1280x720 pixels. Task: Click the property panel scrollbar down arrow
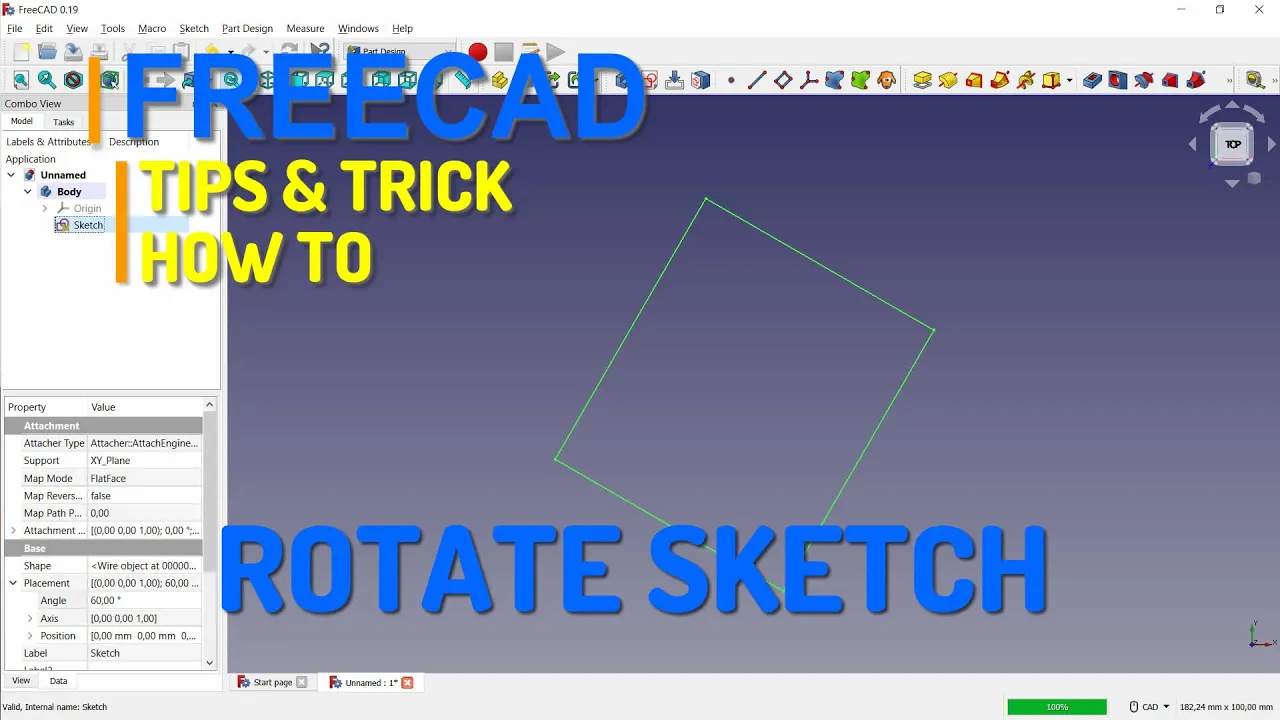click(x=209, y=662)
